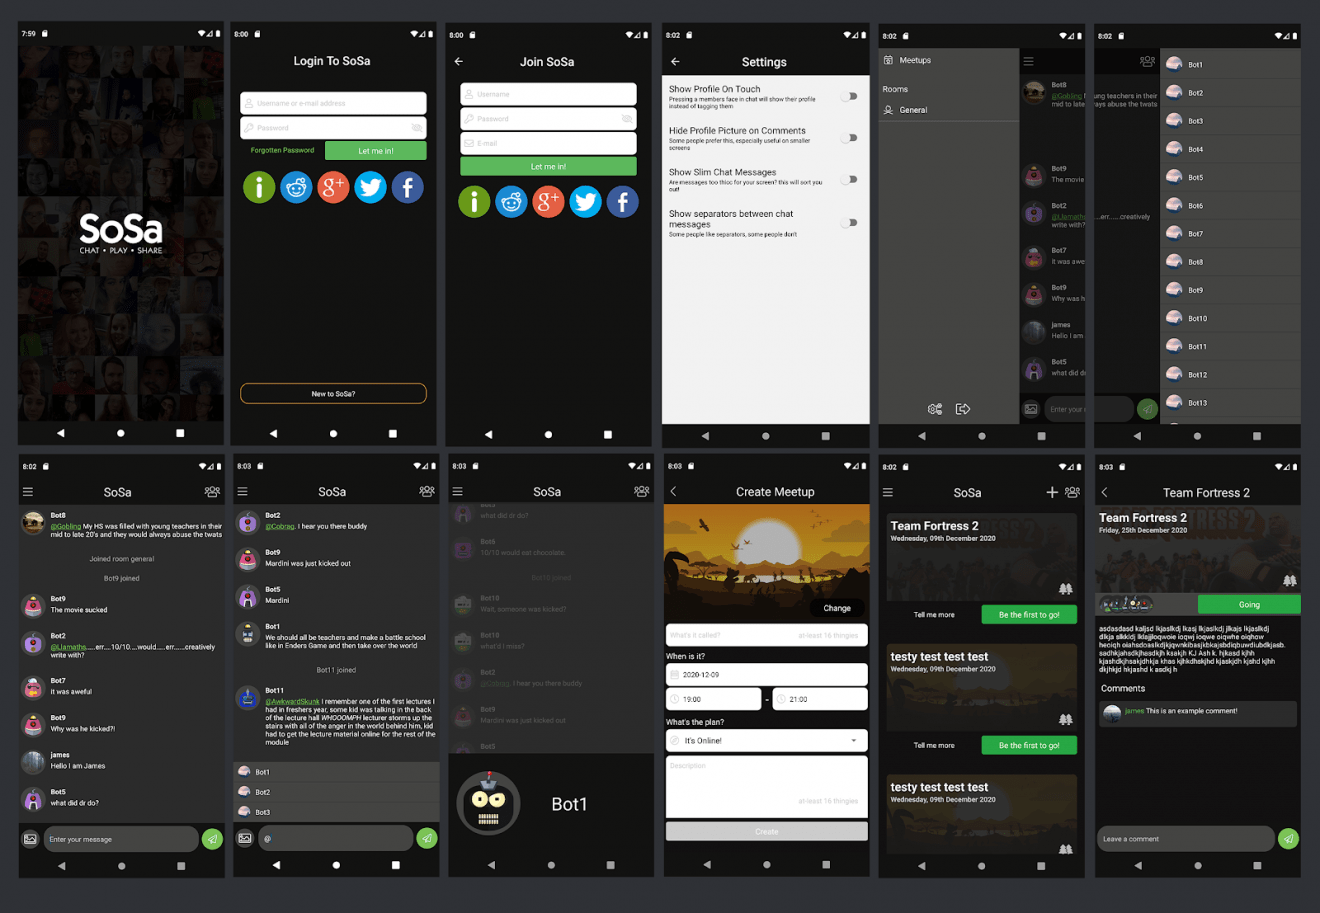Select Meetups in the side drawer menu
This screenshot has width=1320, height=913.
coord(914,61)
